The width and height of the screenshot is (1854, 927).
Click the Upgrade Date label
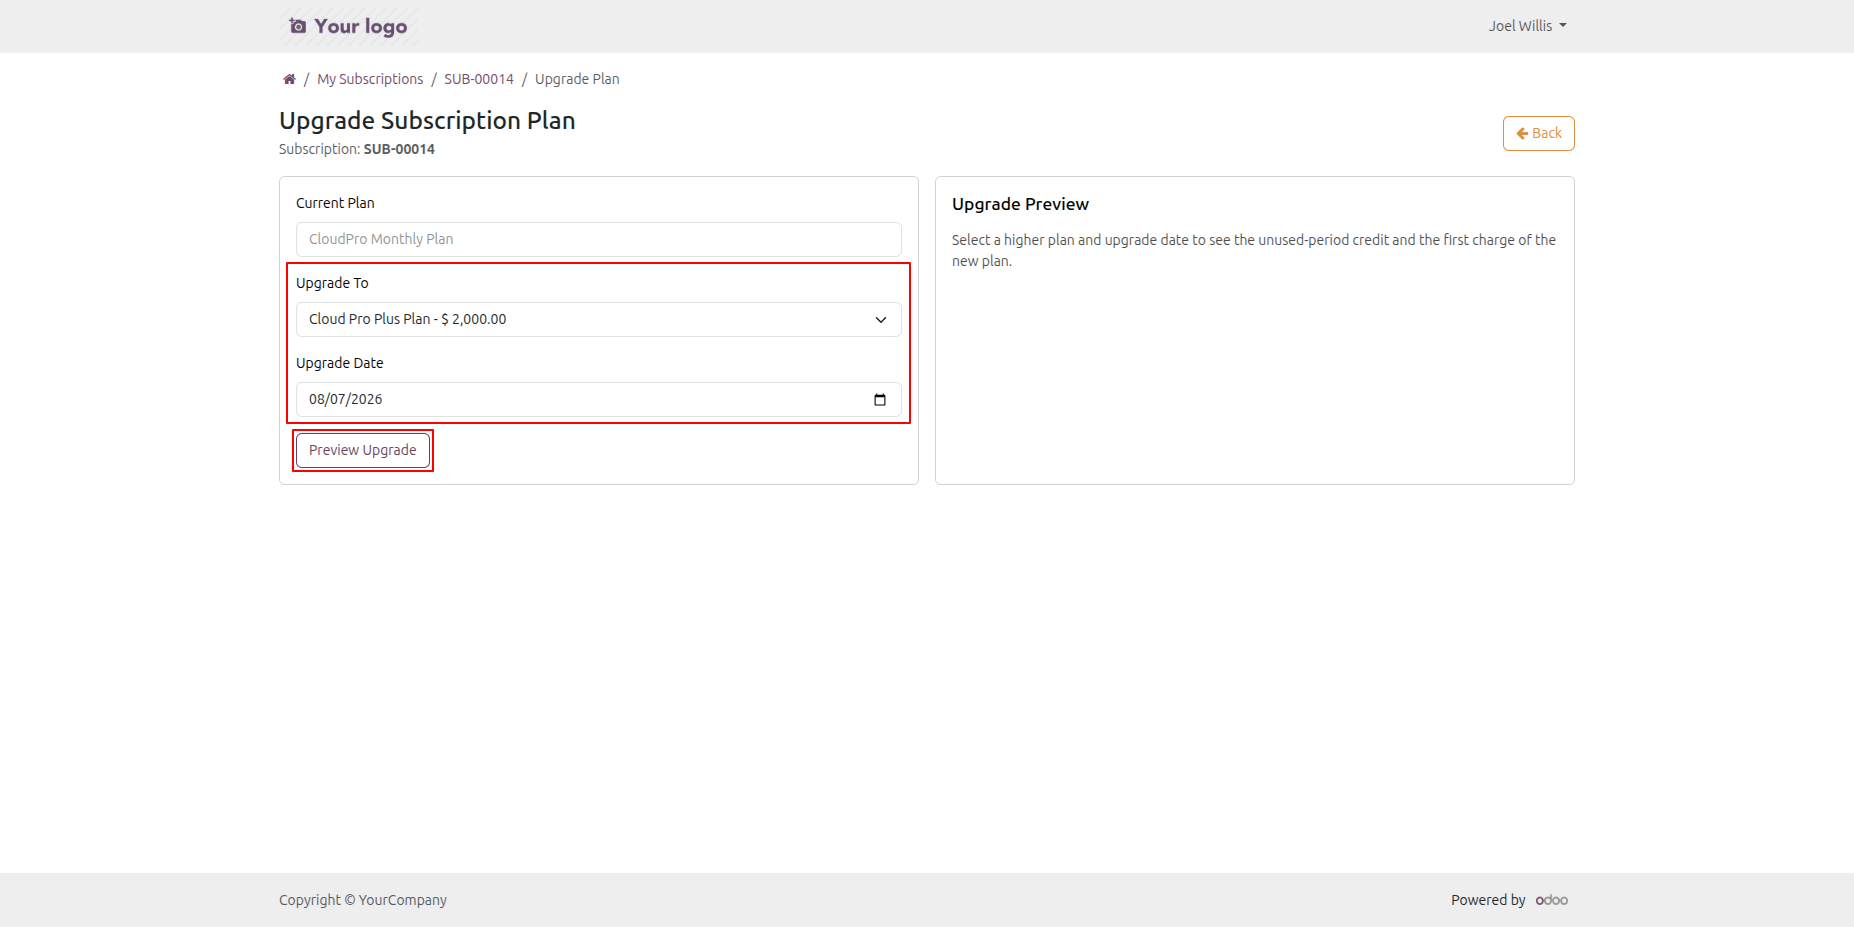point(340,363)
